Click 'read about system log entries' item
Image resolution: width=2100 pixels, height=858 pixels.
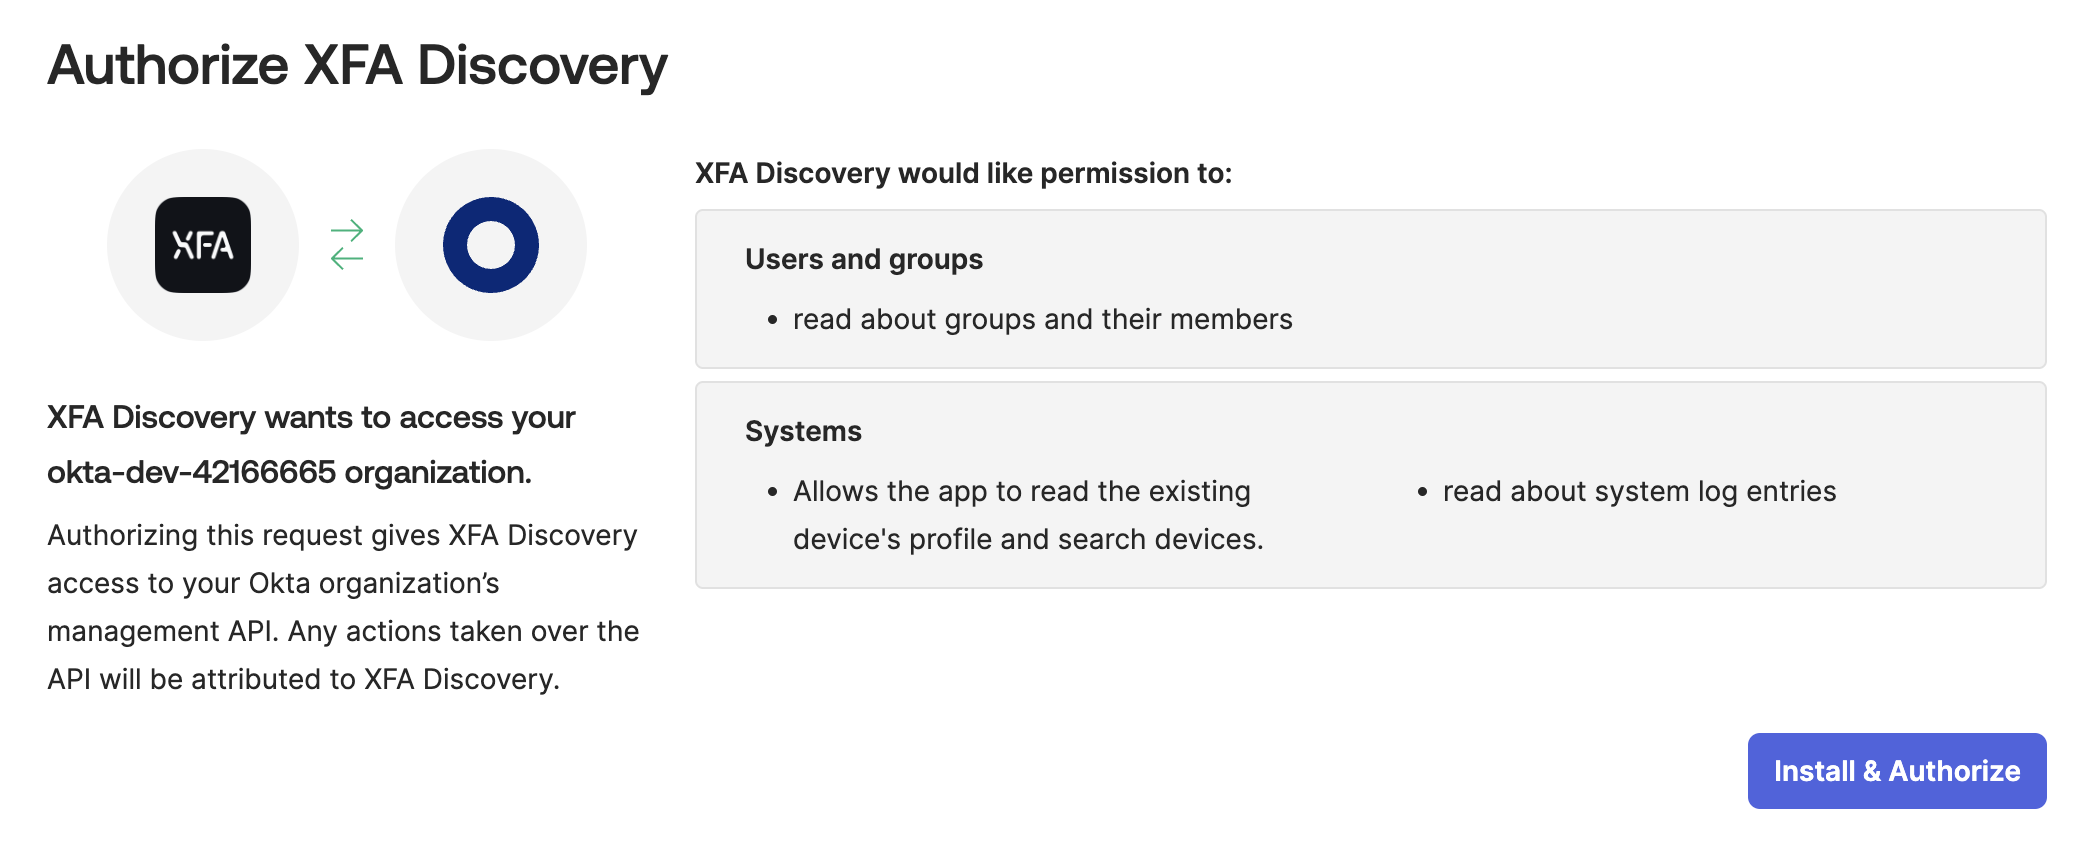click(x=1639, y=491)
